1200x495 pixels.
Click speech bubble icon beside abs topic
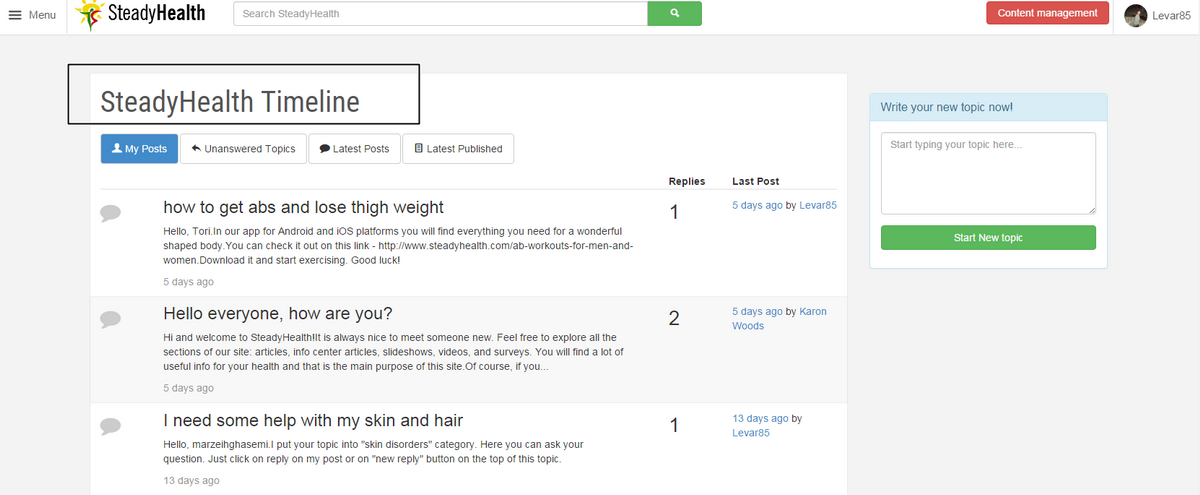[111, 213]
